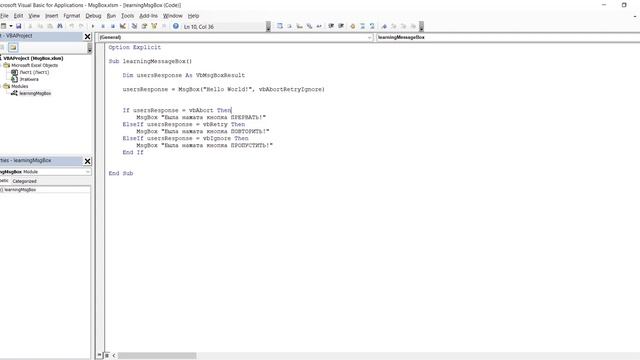Open the Run menu
Image resolution: width=640 pixels, height=360 pixels.
111,16
